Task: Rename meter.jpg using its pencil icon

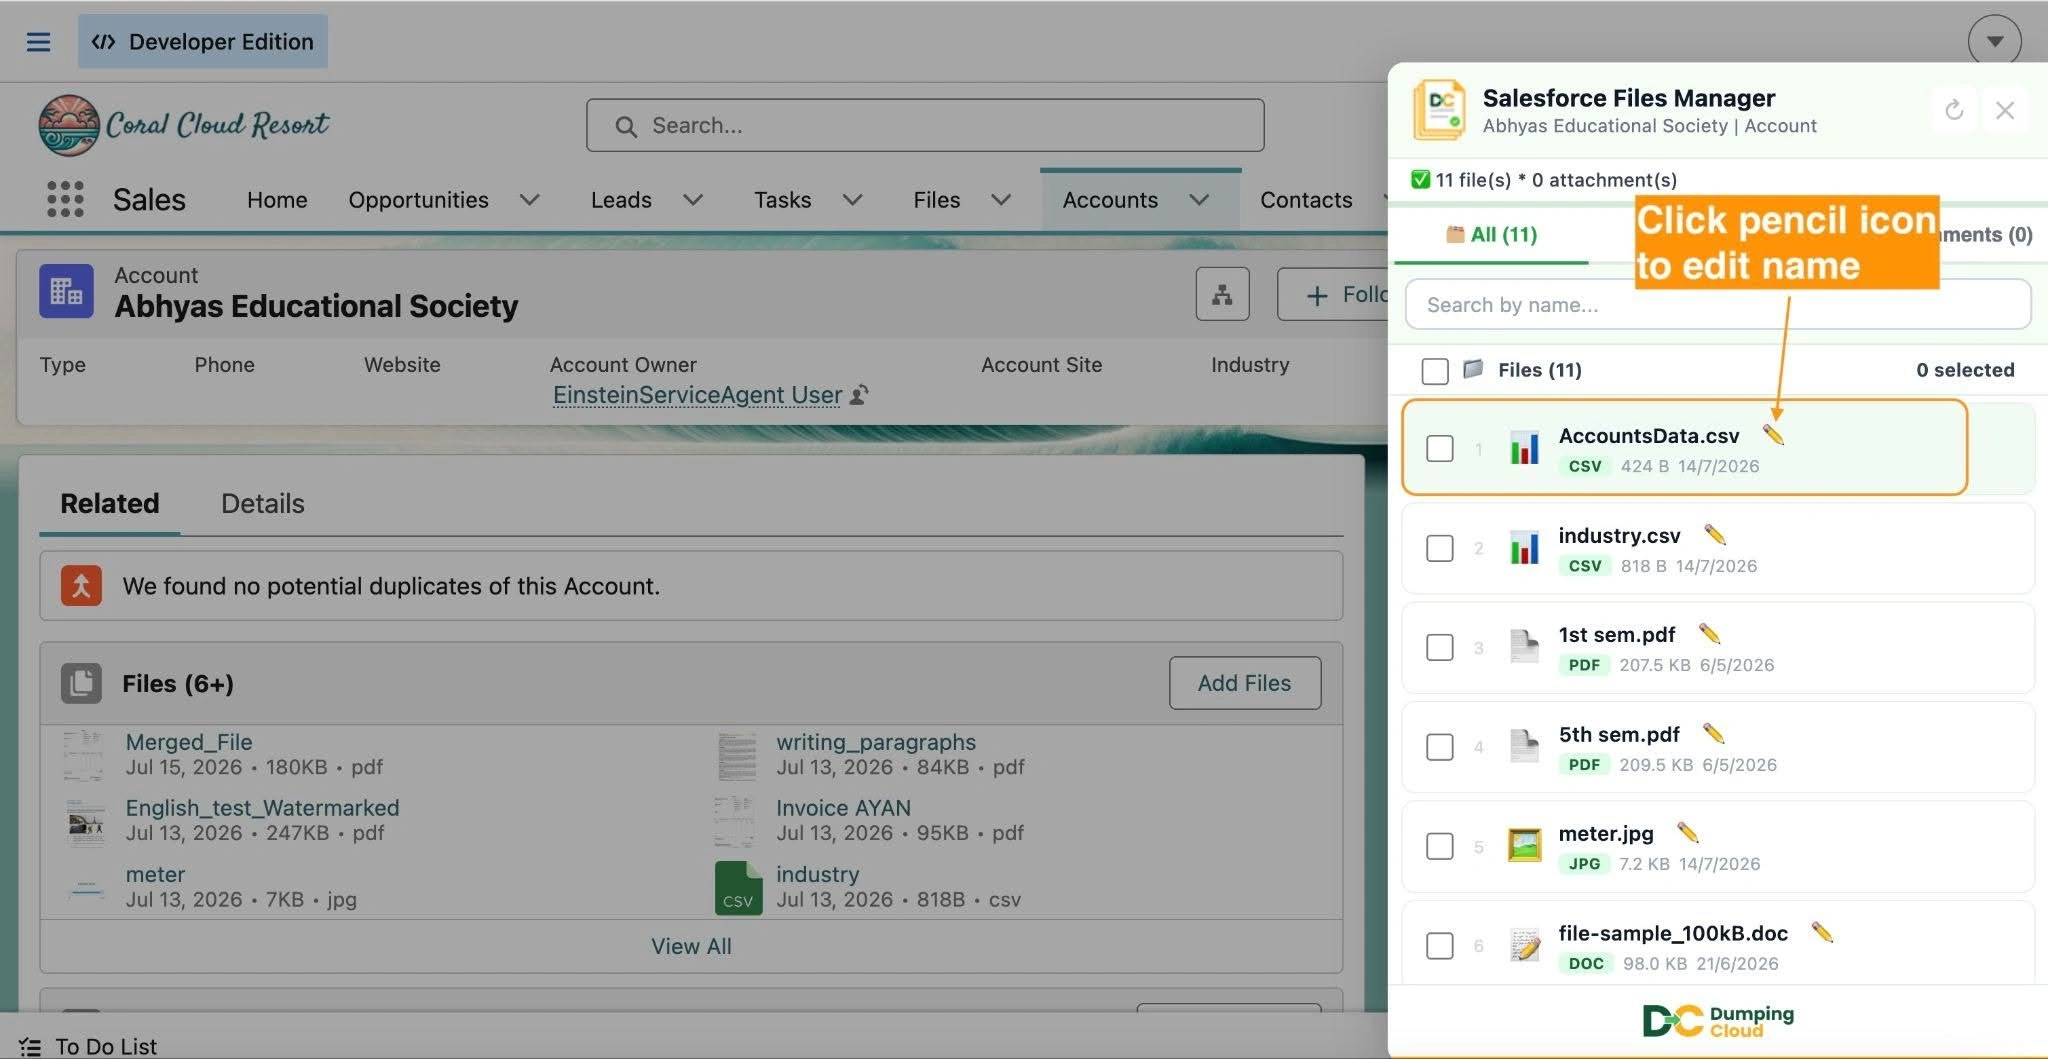Action: (1688, 832)
